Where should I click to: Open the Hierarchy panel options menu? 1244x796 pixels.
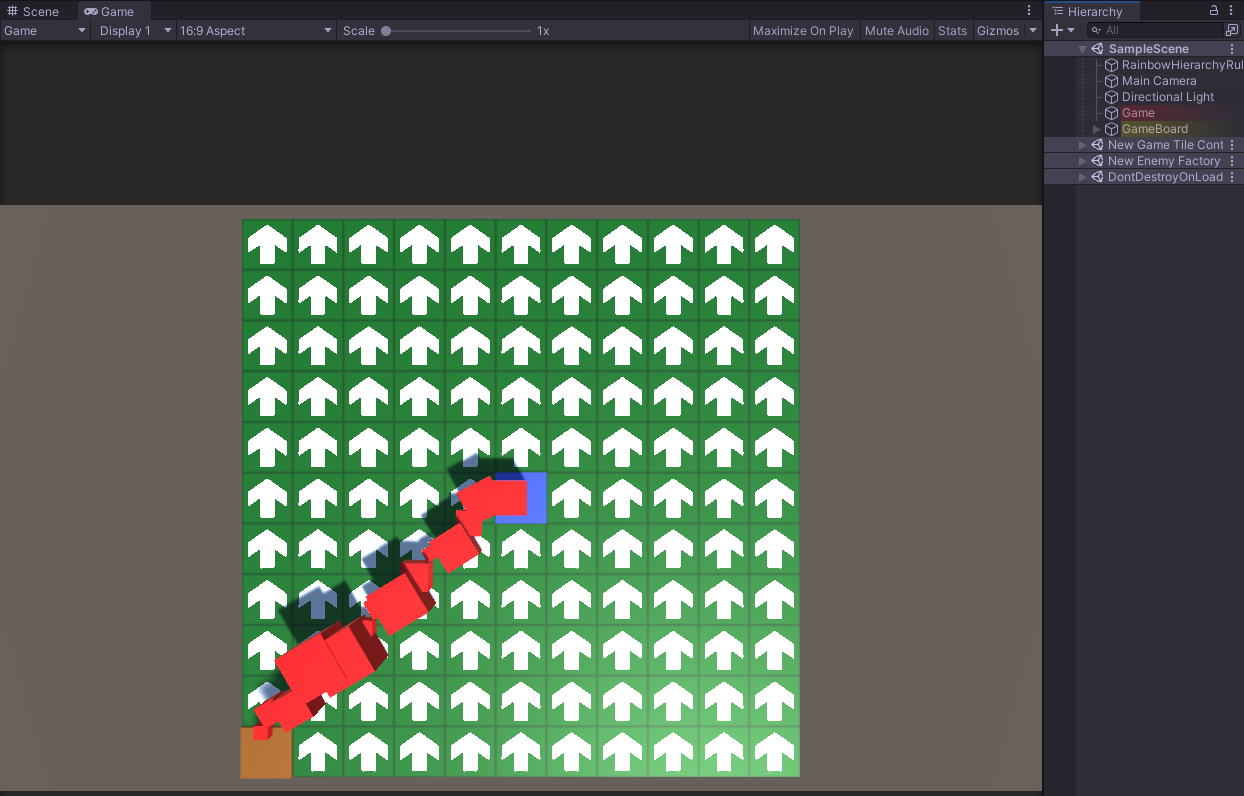(x=1233, y=11)
